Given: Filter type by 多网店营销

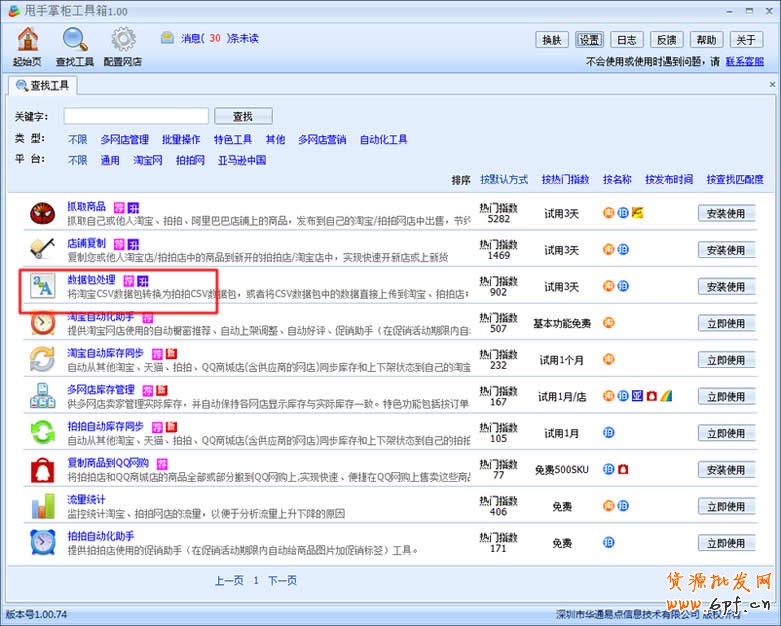Looking at the screenshot, I should click(322, 139).
